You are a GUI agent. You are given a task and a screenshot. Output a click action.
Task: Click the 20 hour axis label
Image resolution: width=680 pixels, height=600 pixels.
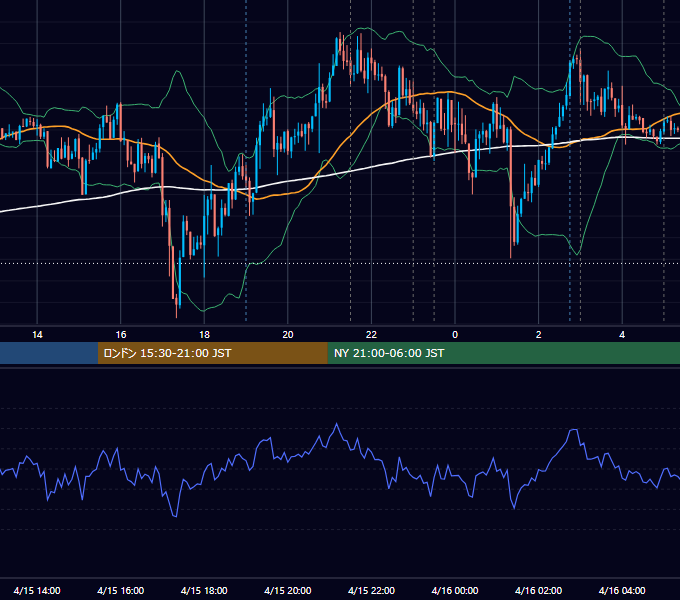pyautogui.click(x=288, y=335)
